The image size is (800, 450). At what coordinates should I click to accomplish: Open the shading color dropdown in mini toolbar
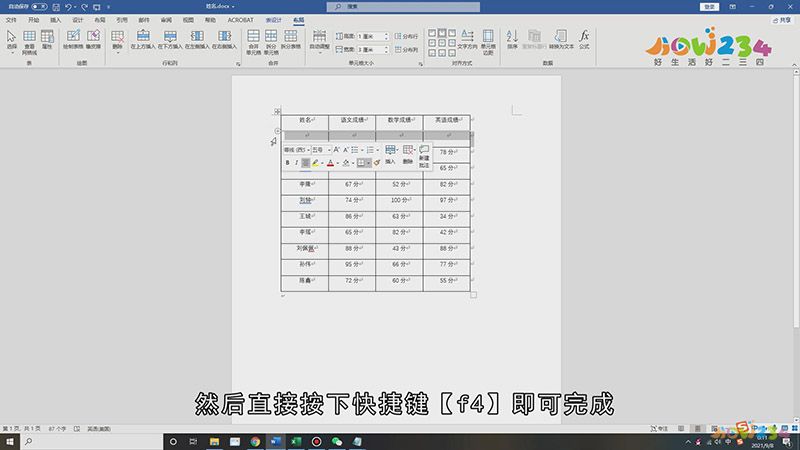pyautogui.click(x=353, y=163)
